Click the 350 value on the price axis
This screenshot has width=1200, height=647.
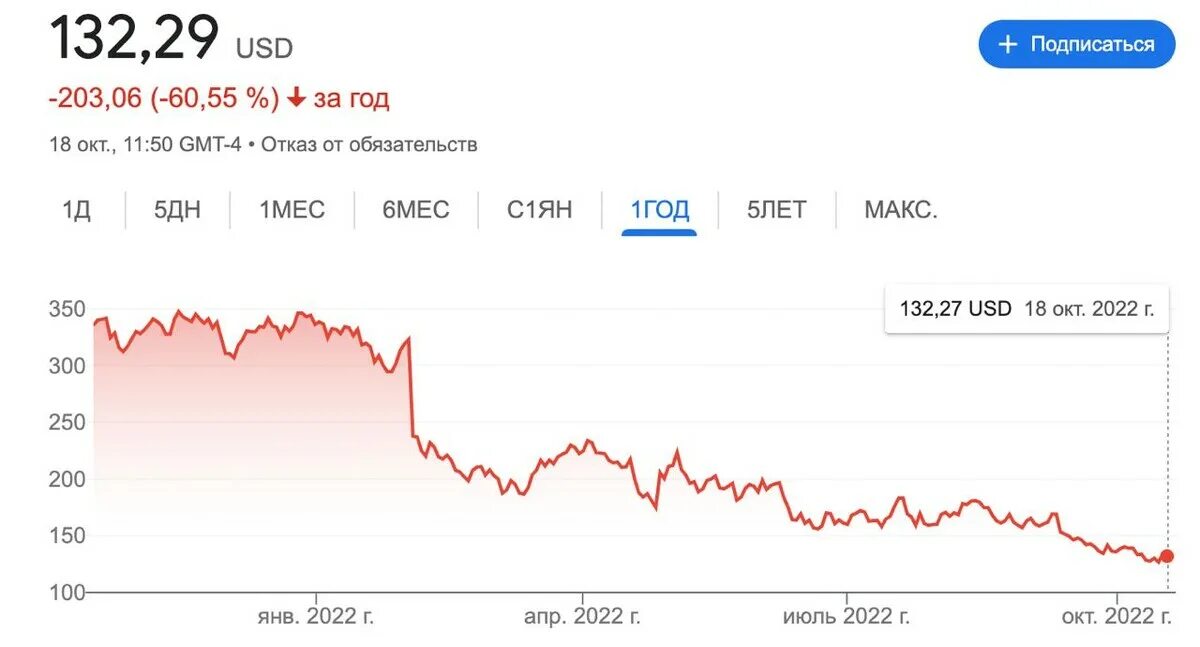(x=66, y=310)
